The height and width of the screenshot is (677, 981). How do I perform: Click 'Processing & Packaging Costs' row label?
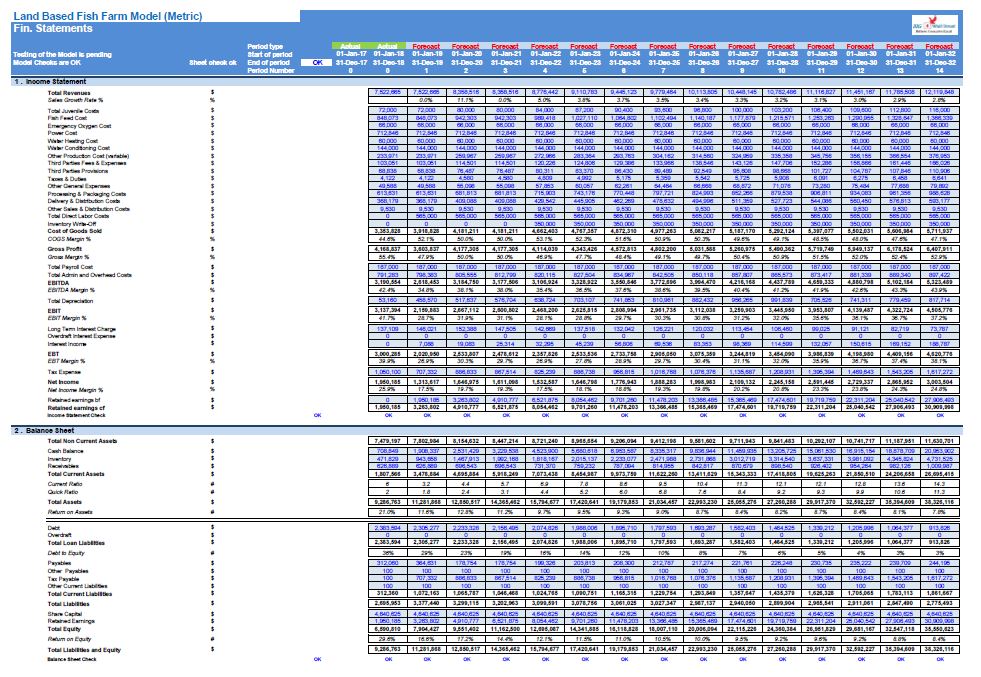[87, 194]
